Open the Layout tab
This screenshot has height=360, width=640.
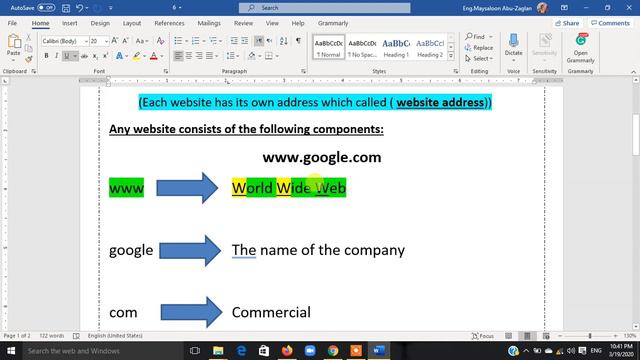pos(132,23)
